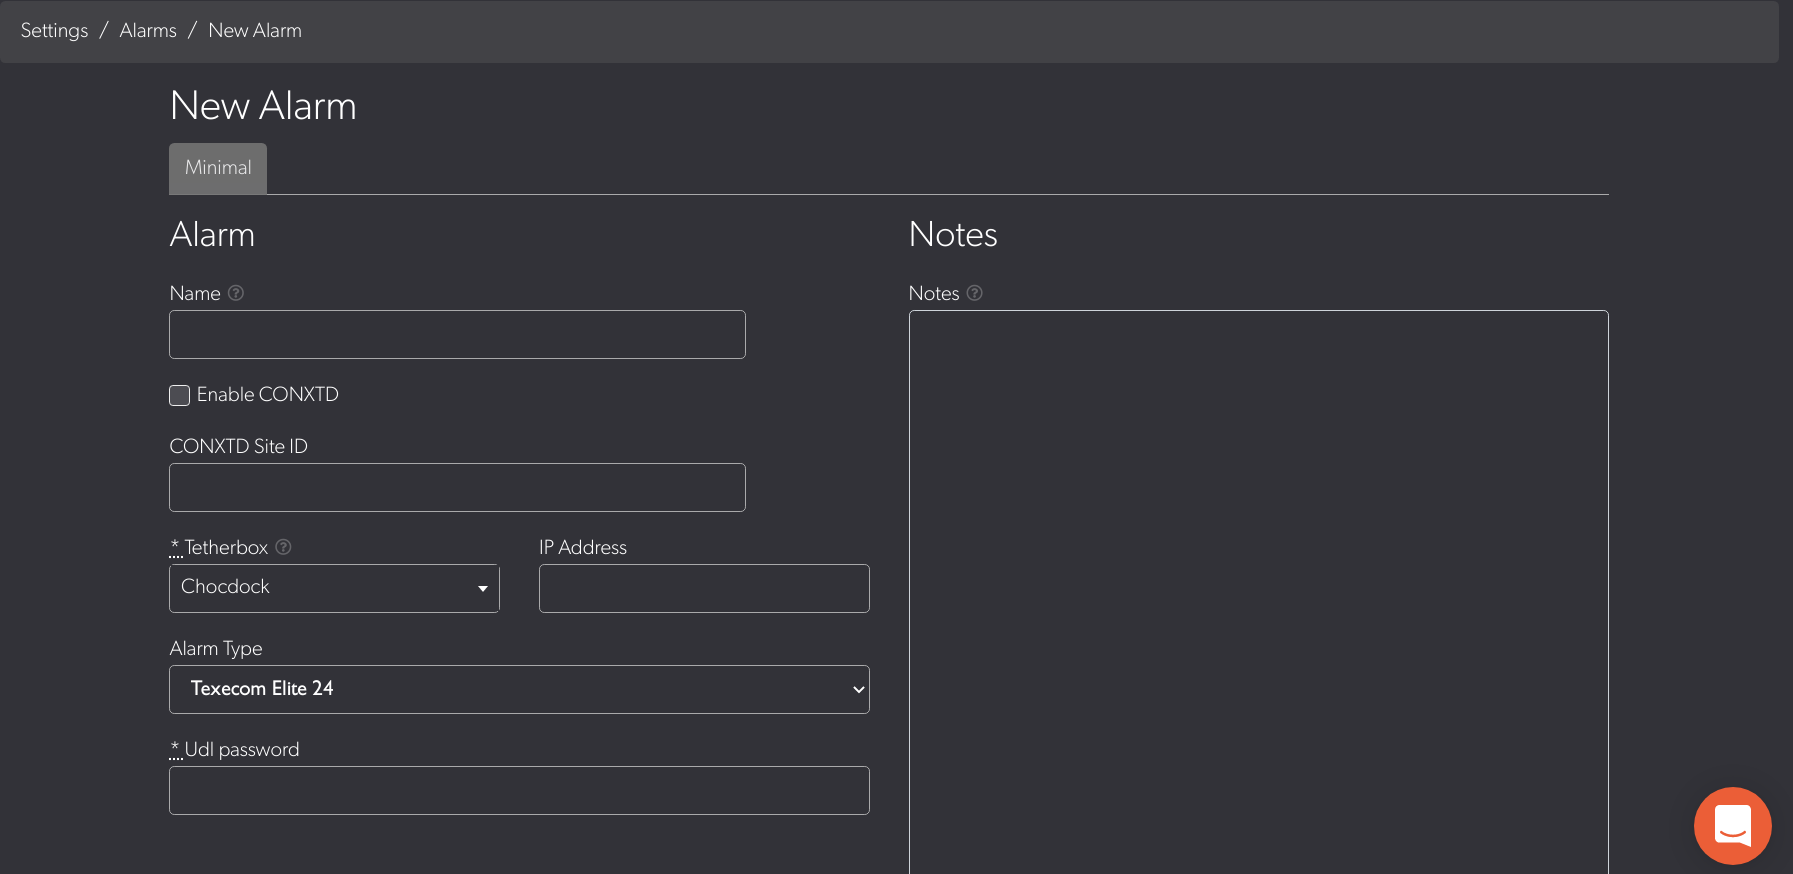Click the help icon beside the Notes label

[x=974, y=293]
